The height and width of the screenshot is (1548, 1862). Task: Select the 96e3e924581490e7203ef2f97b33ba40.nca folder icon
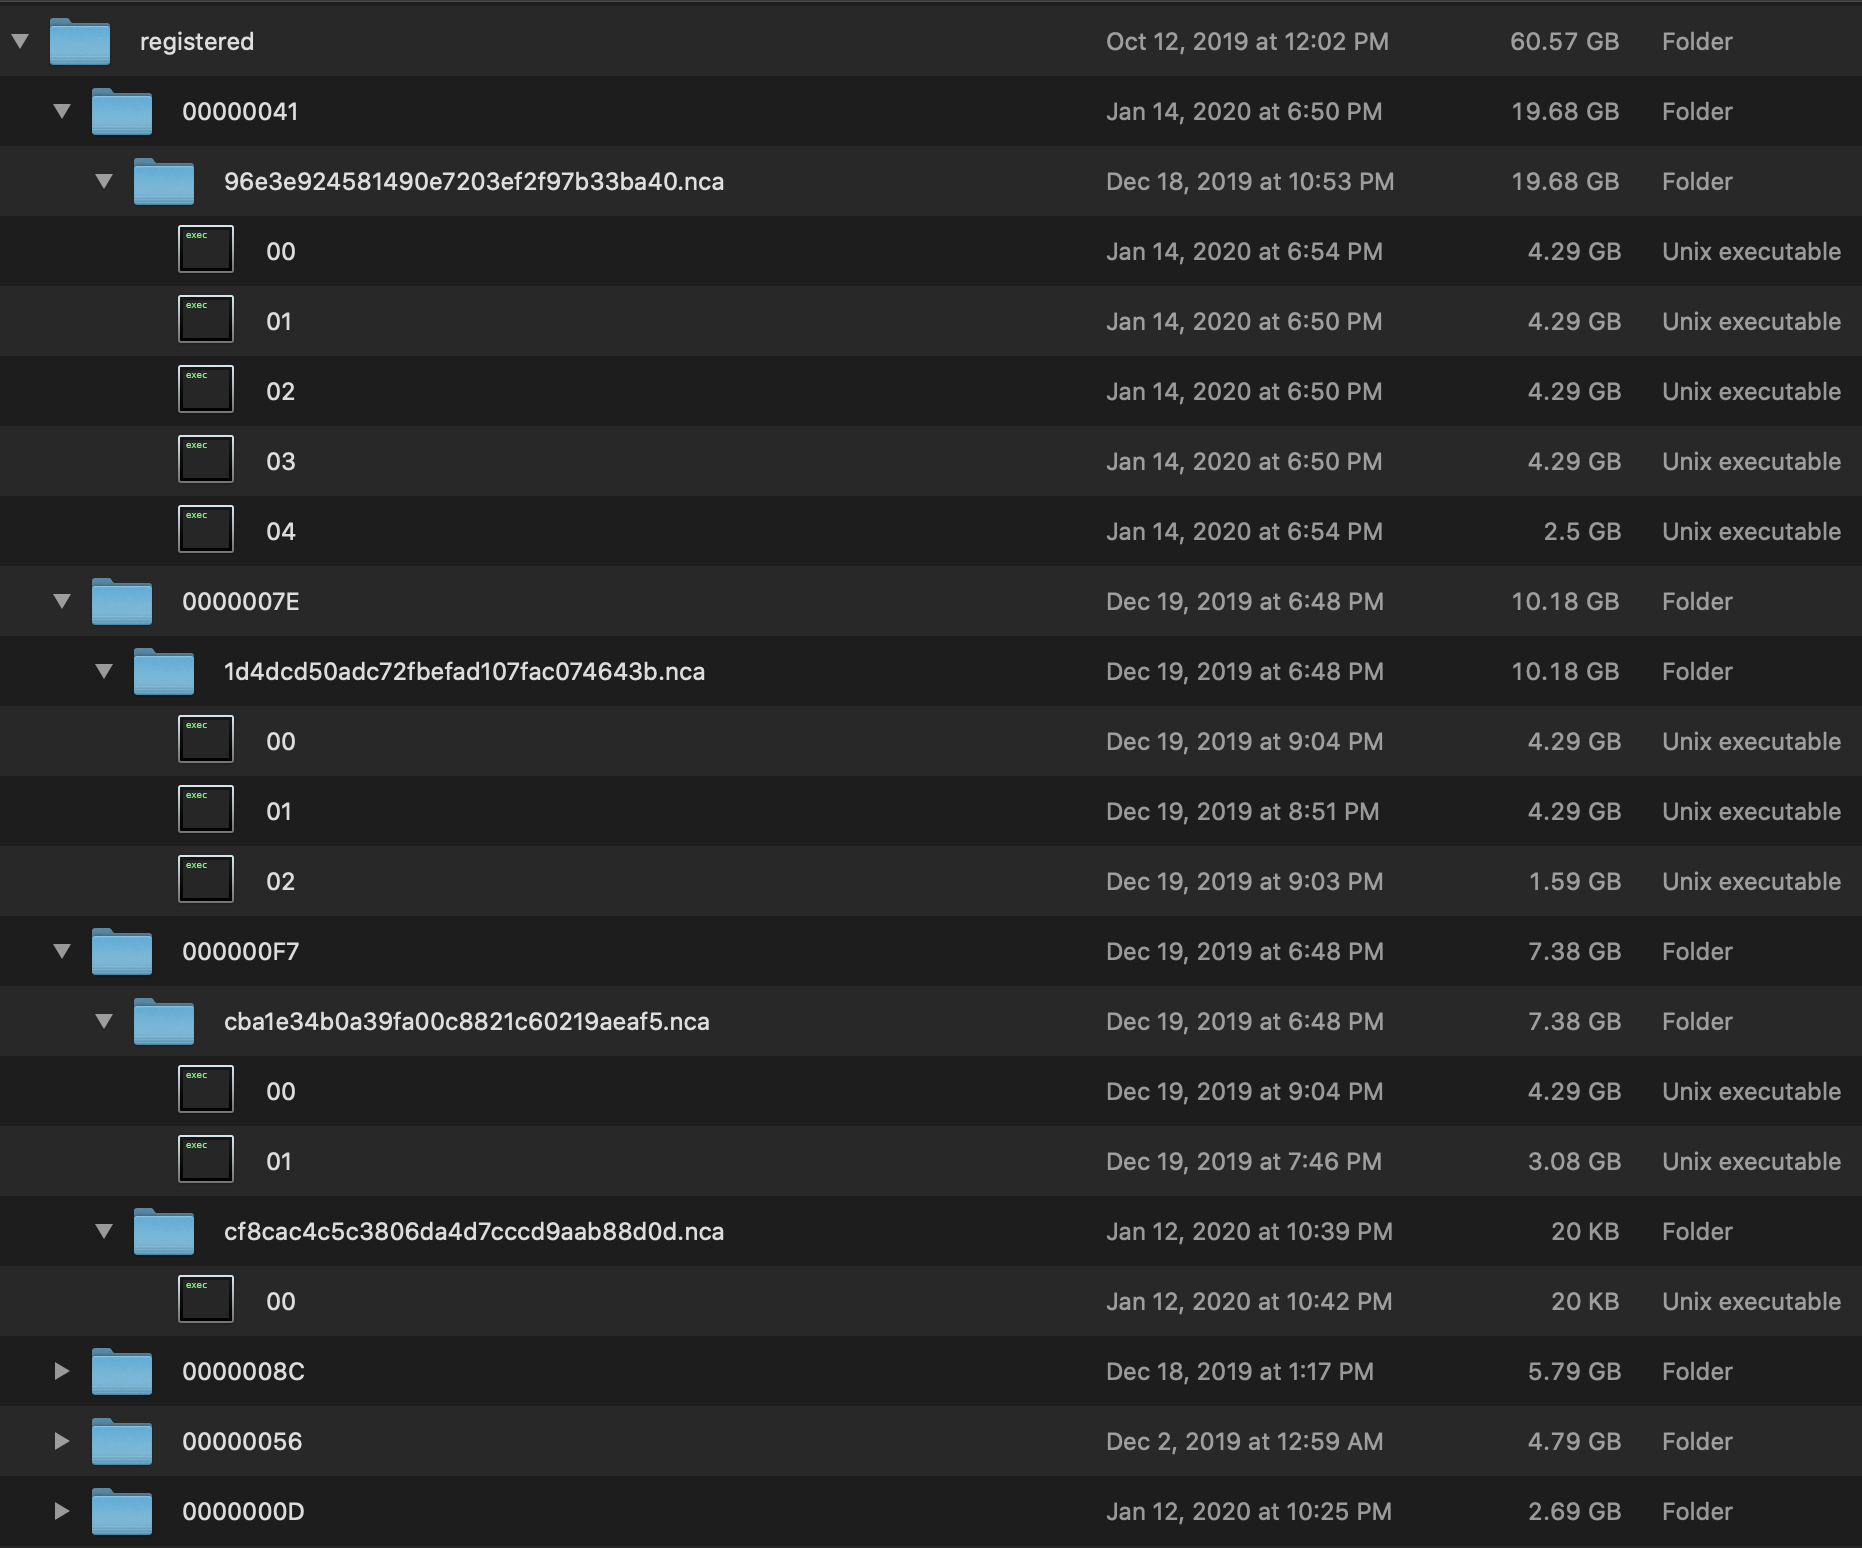pos(164,182)
